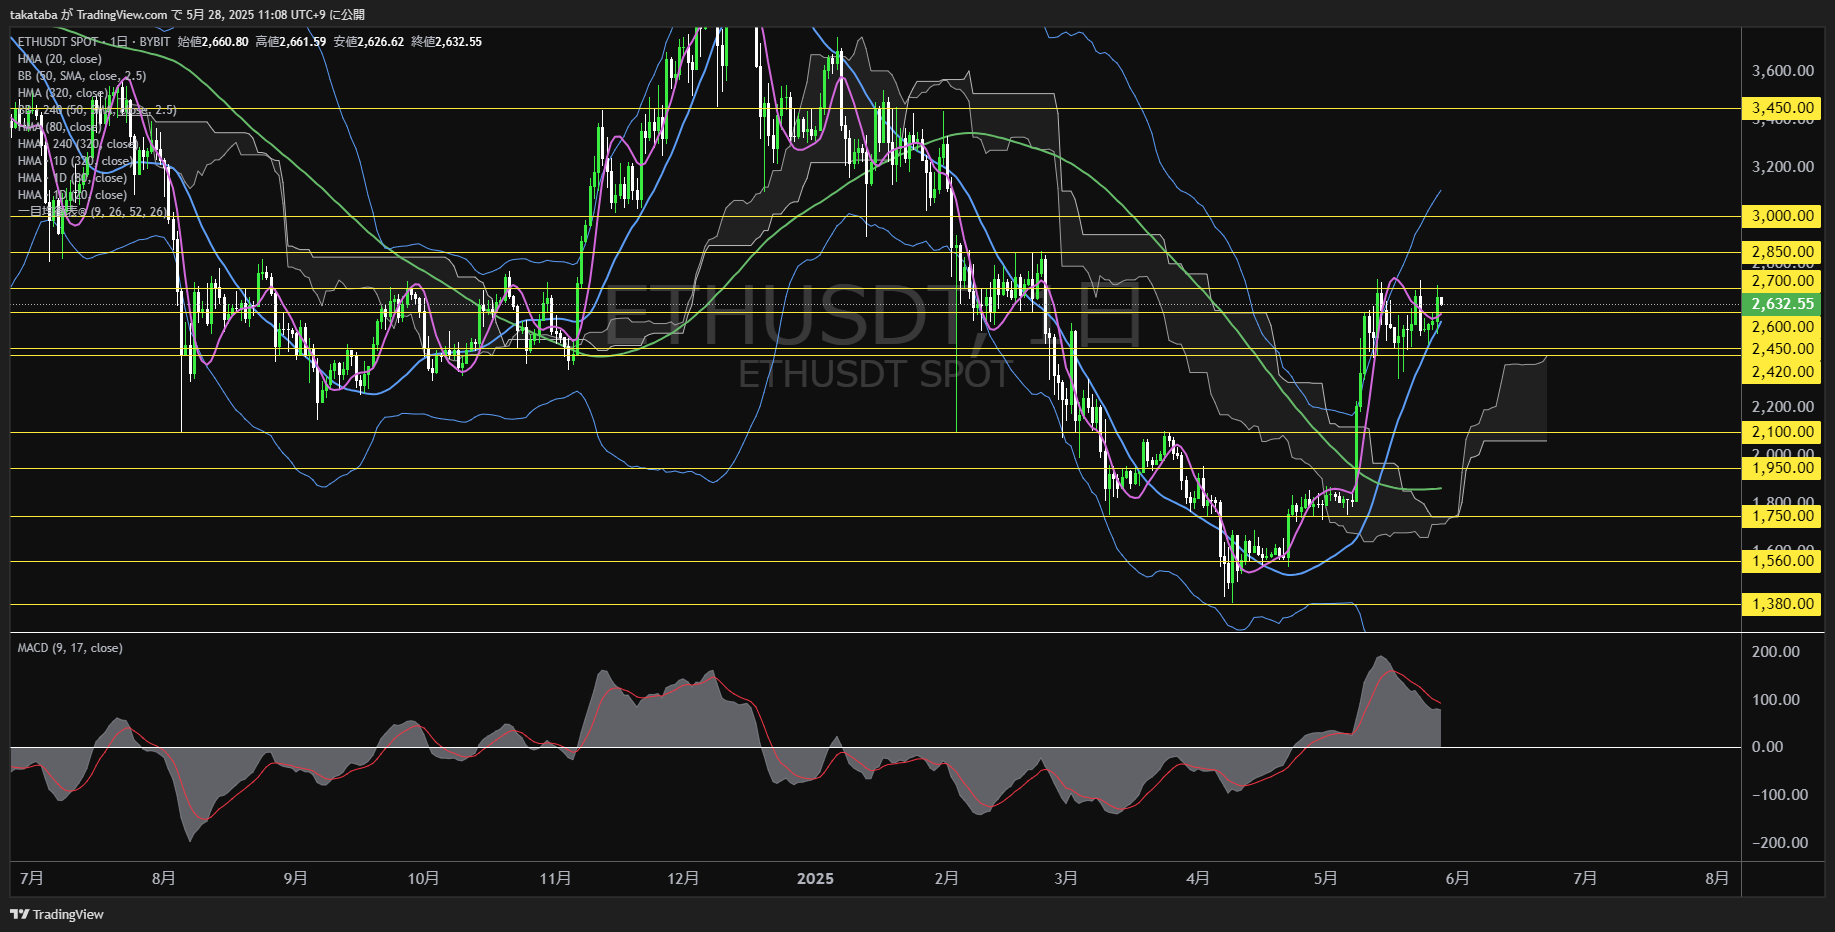The image size is (1835, 932).
Task: Click the 2,100.00 yellow price label
Action: (x=1781, y=432)
